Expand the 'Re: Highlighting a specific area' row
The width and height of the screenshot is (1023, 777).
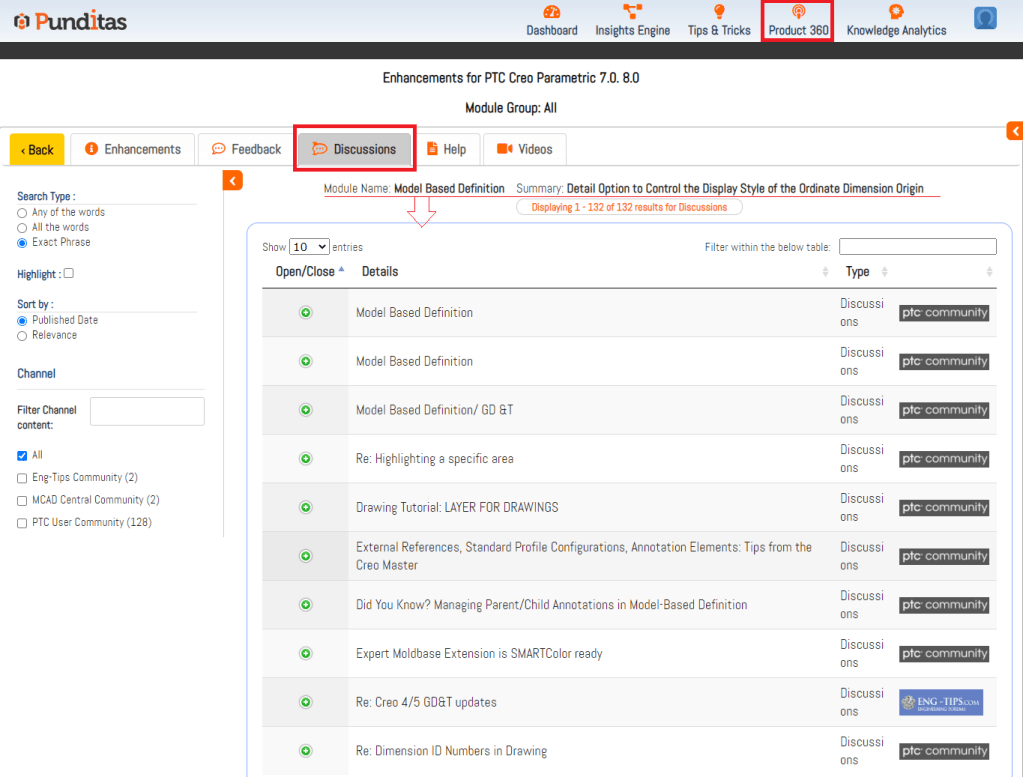306,459
